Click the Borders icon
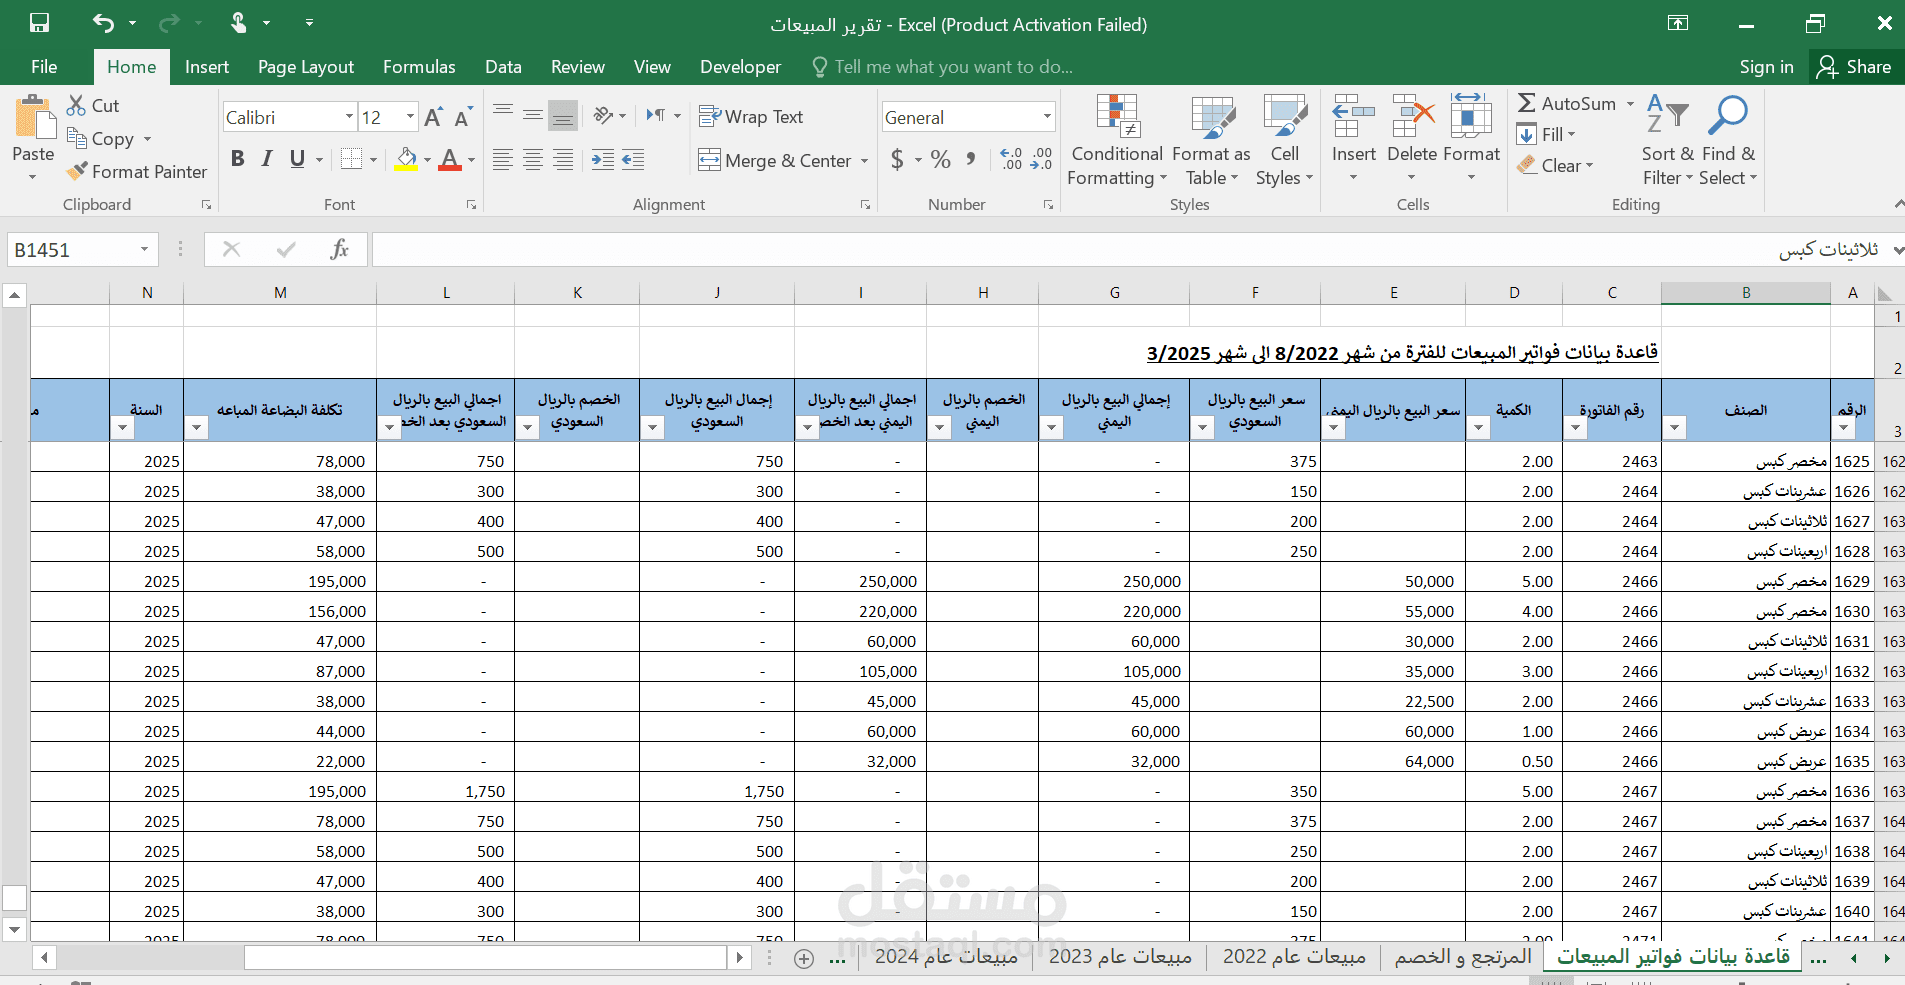The image size is (1905, 985). tap(350, 159)
